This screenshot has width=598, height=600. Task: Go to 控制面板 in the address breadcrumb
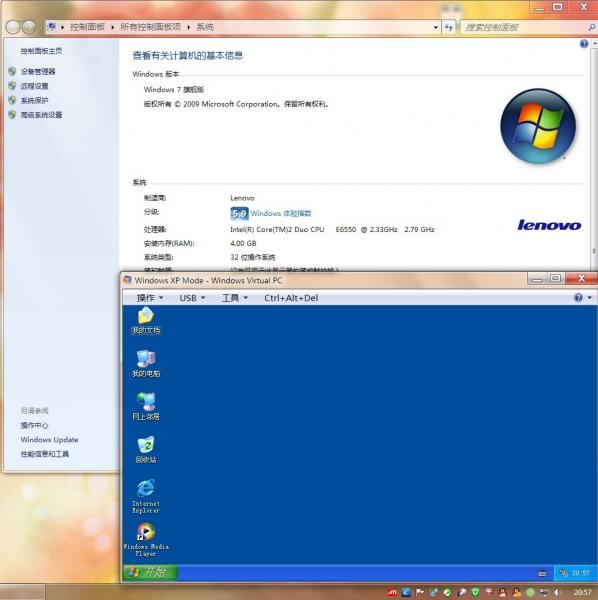(87, 27)
